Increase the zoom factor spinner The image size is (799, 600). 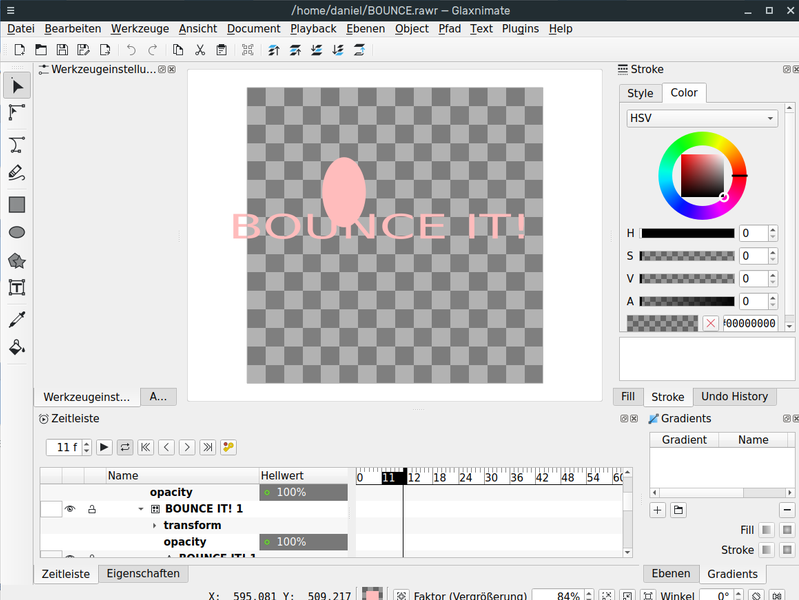pos(589,592)
